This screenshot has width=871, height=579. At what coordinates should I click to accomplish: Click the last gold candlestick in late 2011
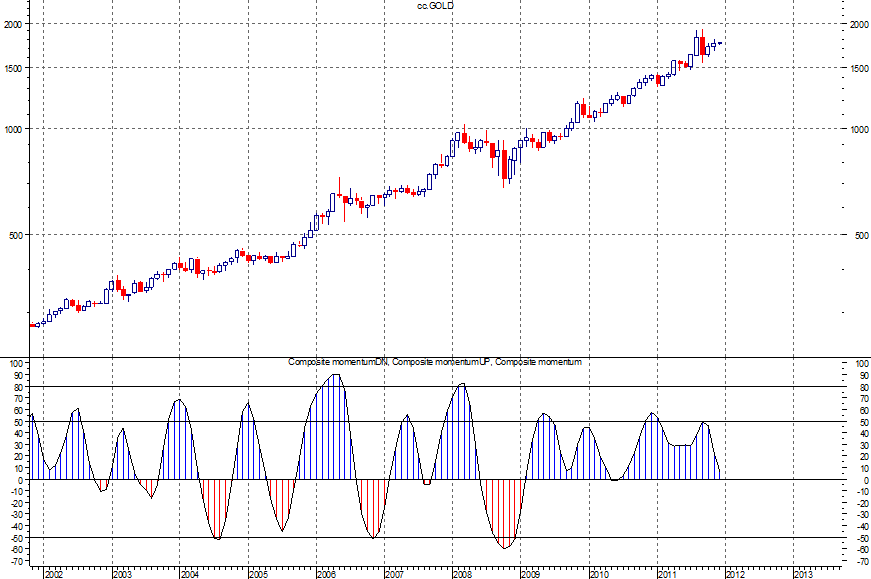(720, 43)
